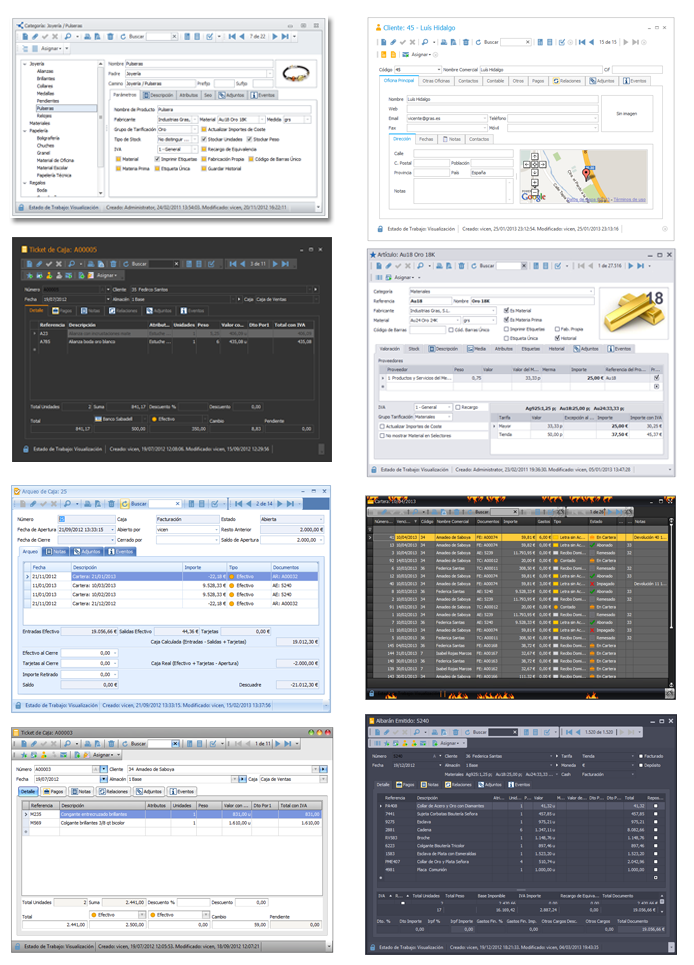Click search magnifier icon in Cliente window
The height and width of the screenshot is (965, 694).
pos(425,42)
